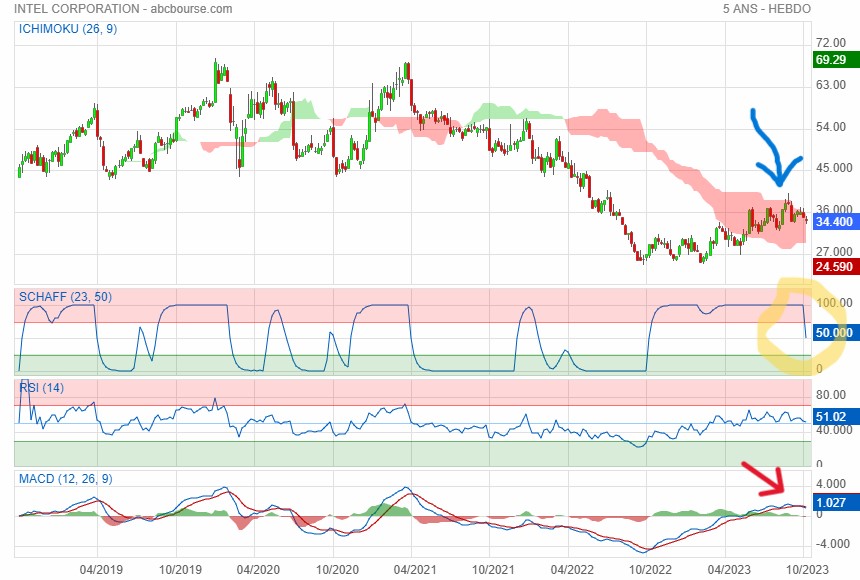
Task: Click the 4.000 MACD axis label
Action: tap(831, 483)
